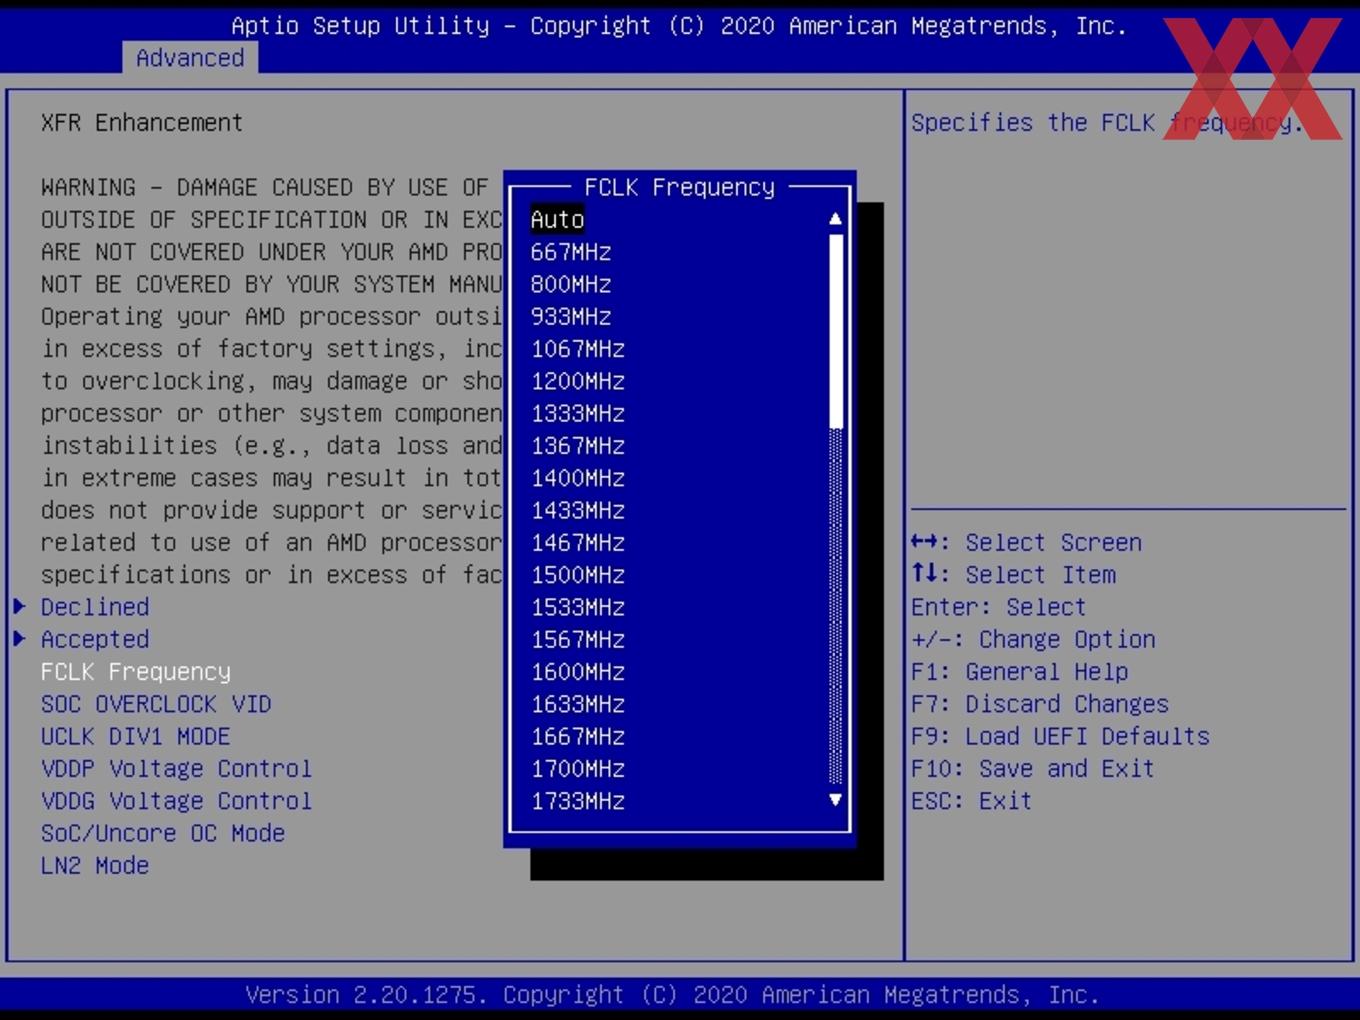Choose 933MHz FCLK frequency
This screenshot has width=1360, height=1020.
tap(571, 317)
